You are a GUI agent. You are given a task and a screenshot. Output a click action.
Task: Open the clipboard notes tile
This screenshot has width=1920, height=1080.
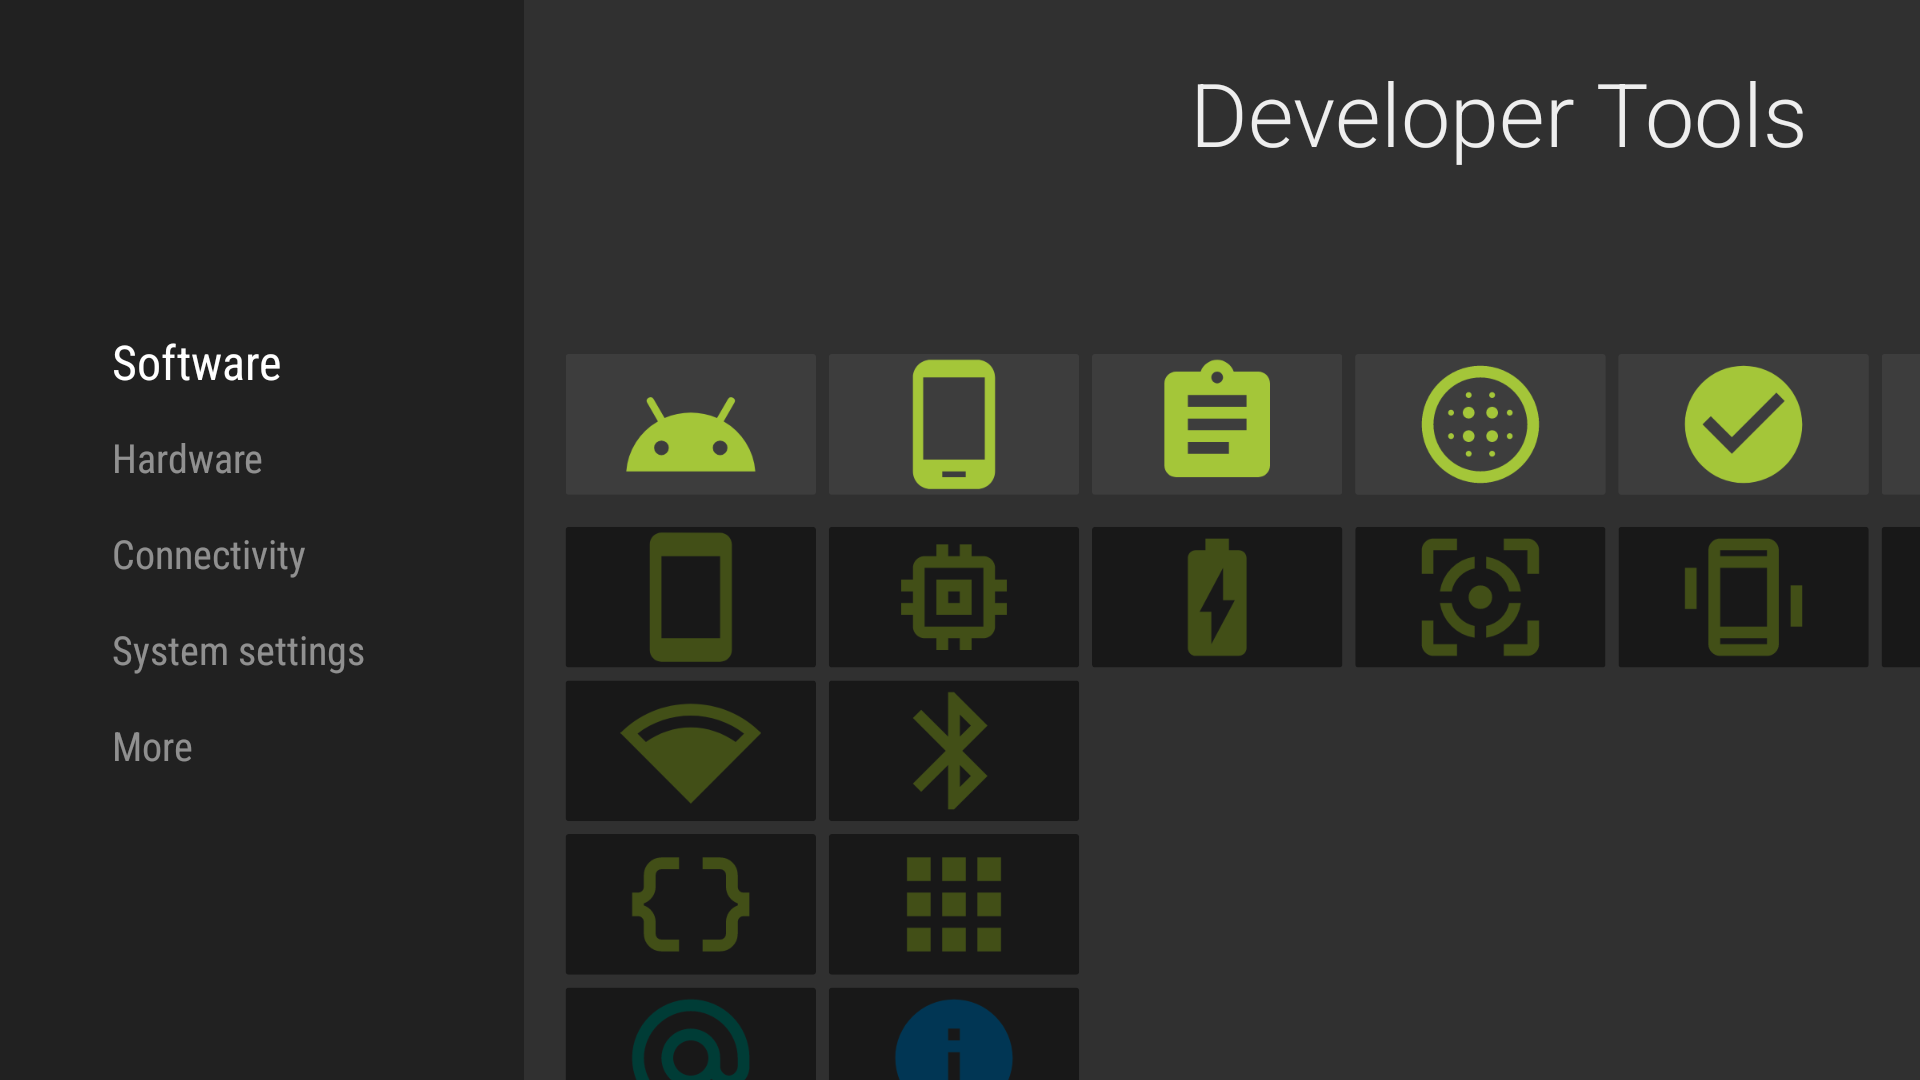click(1216, 424)
